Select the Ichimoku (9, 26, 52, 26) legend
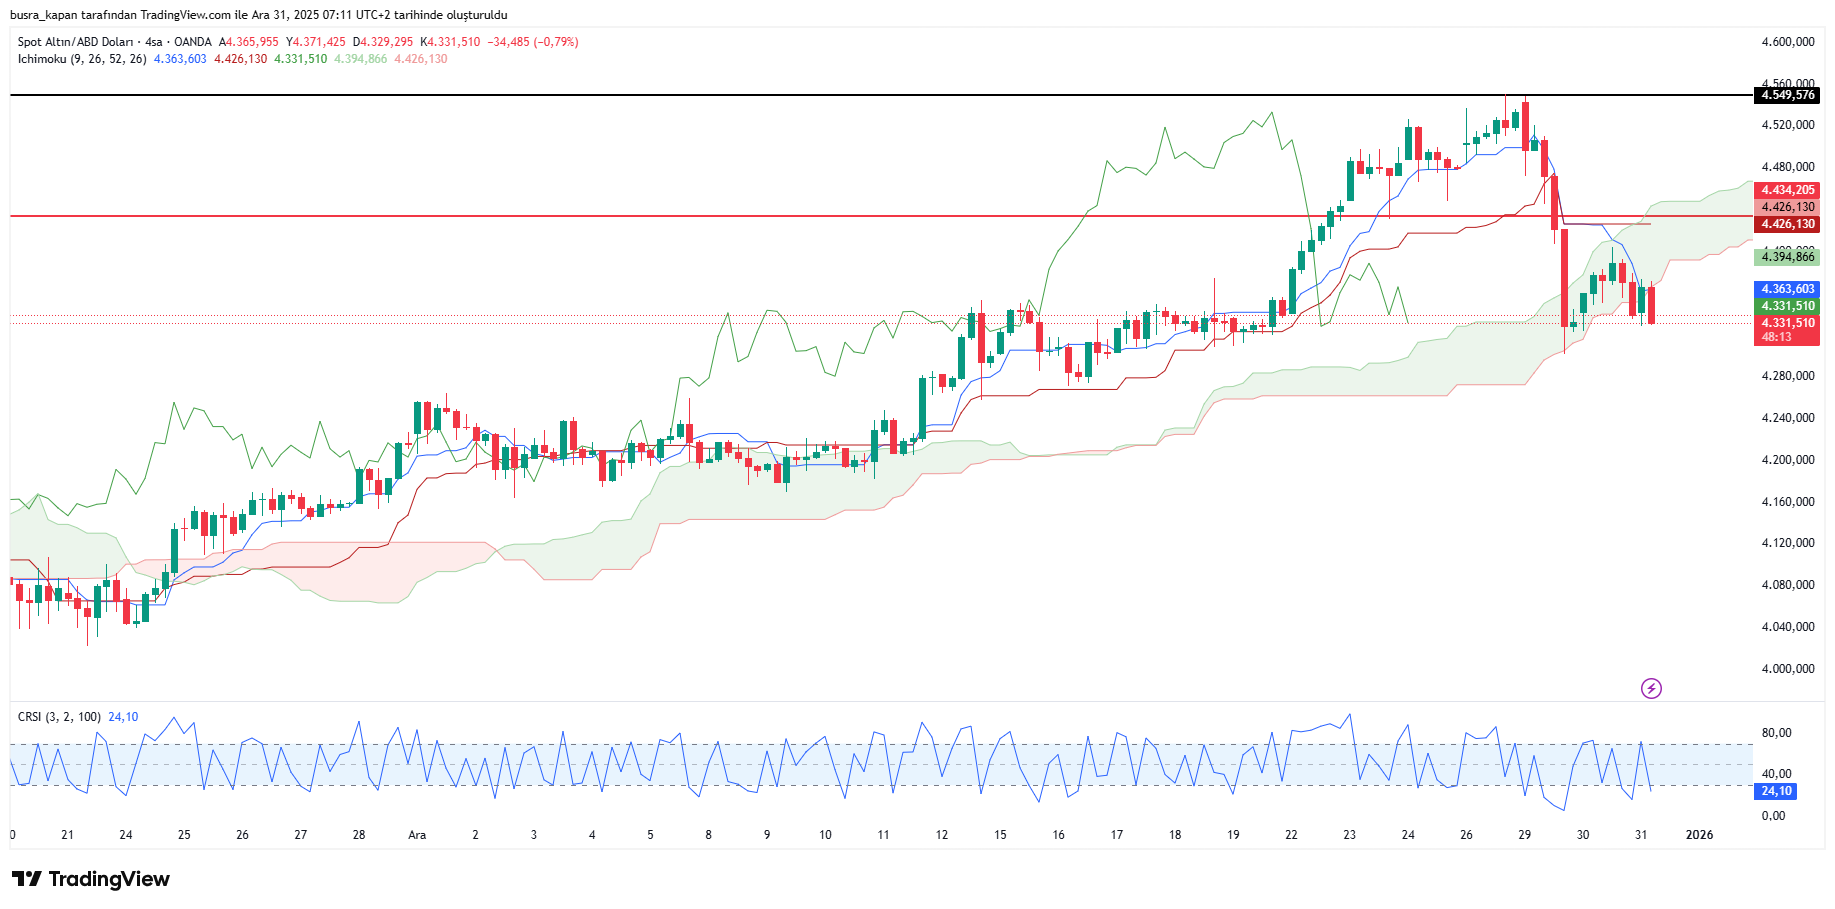1835x909 pixels. click(x=82, y=59)
